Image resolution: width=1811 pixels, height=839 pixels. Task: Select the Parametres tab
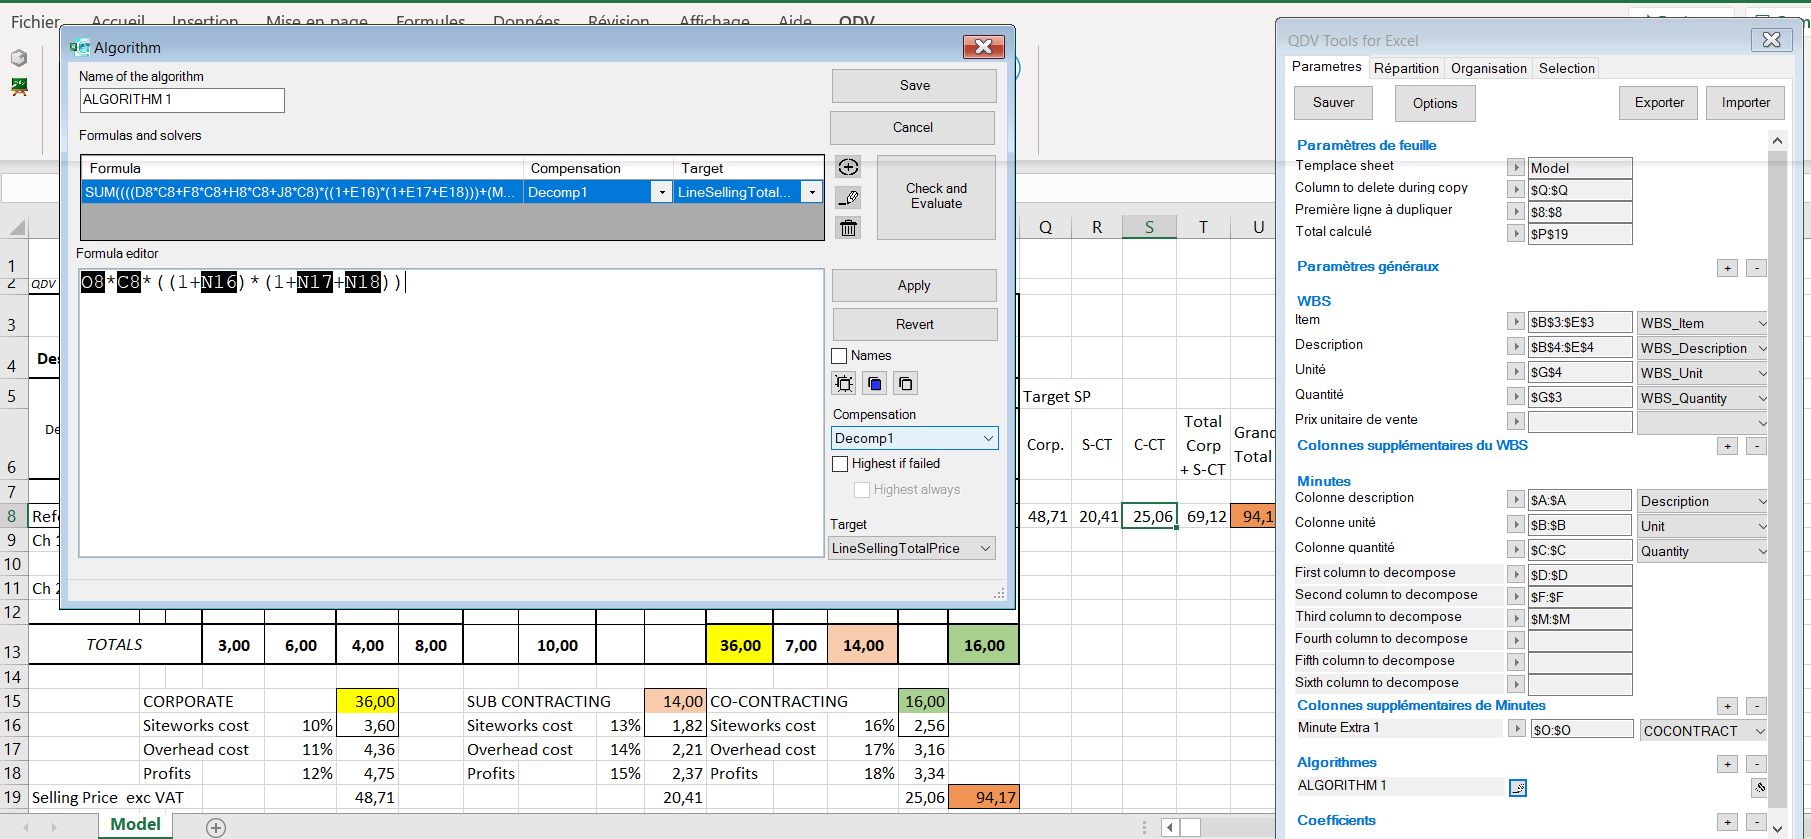[x=1326, y=66]
